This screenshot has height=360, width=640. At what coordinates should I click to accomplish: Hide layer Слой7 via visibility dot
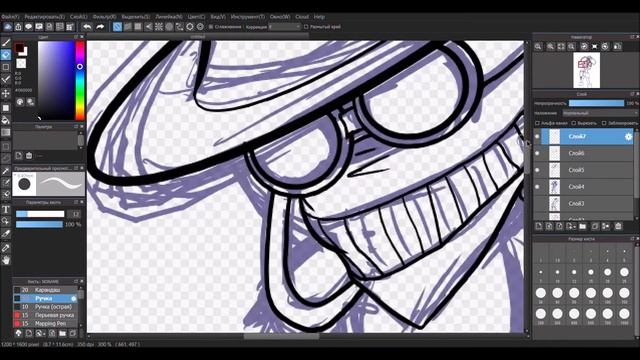pyautogui.click(x=537, y=137)
